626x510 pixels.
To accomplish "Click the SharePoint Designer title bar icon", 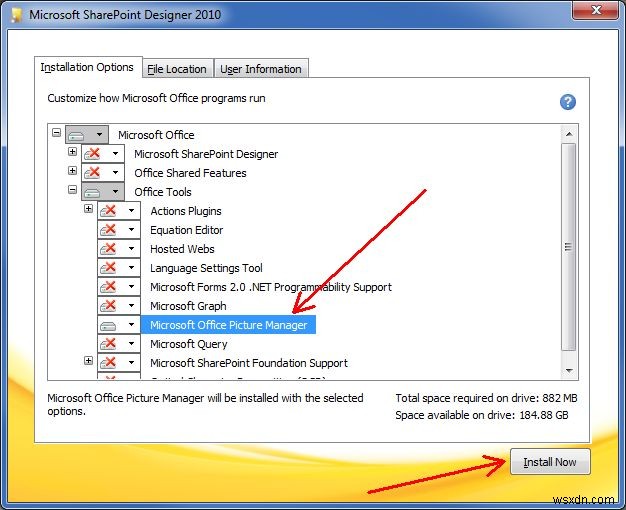I will point(16,15).
